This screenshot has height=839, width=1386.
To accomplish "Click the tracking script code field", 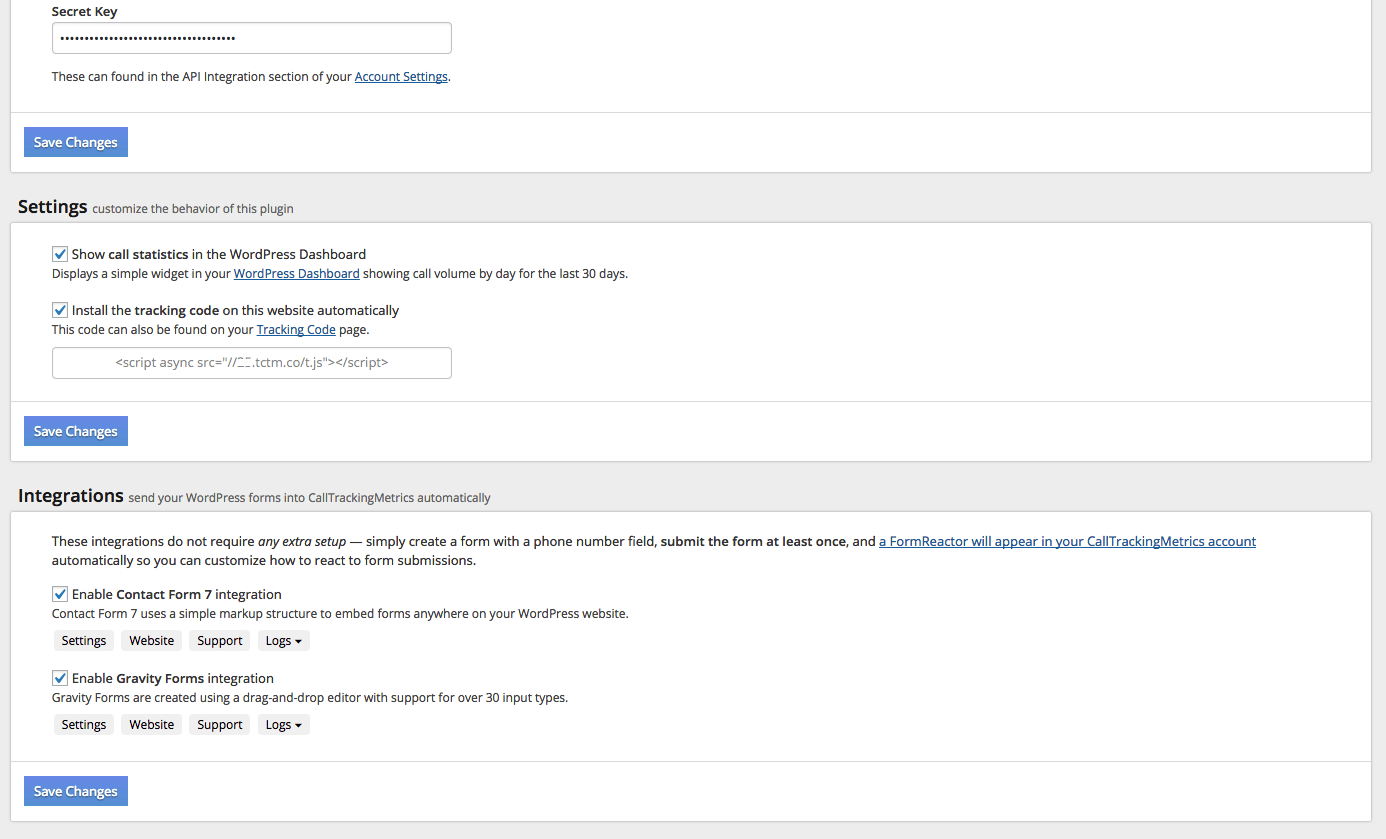I will (252, 363).
